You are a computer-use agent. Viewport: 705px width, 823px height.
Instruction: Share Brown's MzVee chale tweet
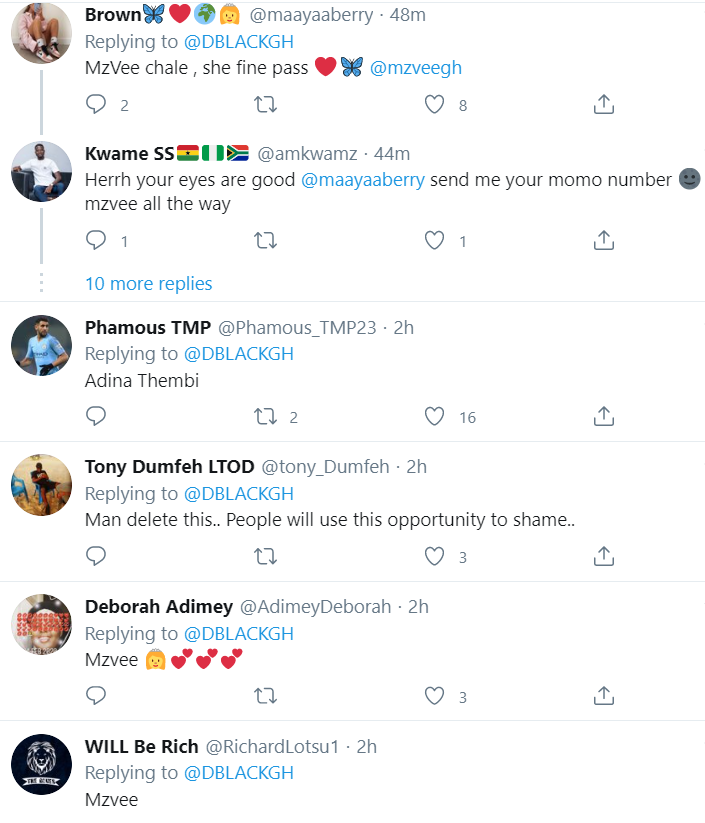click(x=603, y=104)
